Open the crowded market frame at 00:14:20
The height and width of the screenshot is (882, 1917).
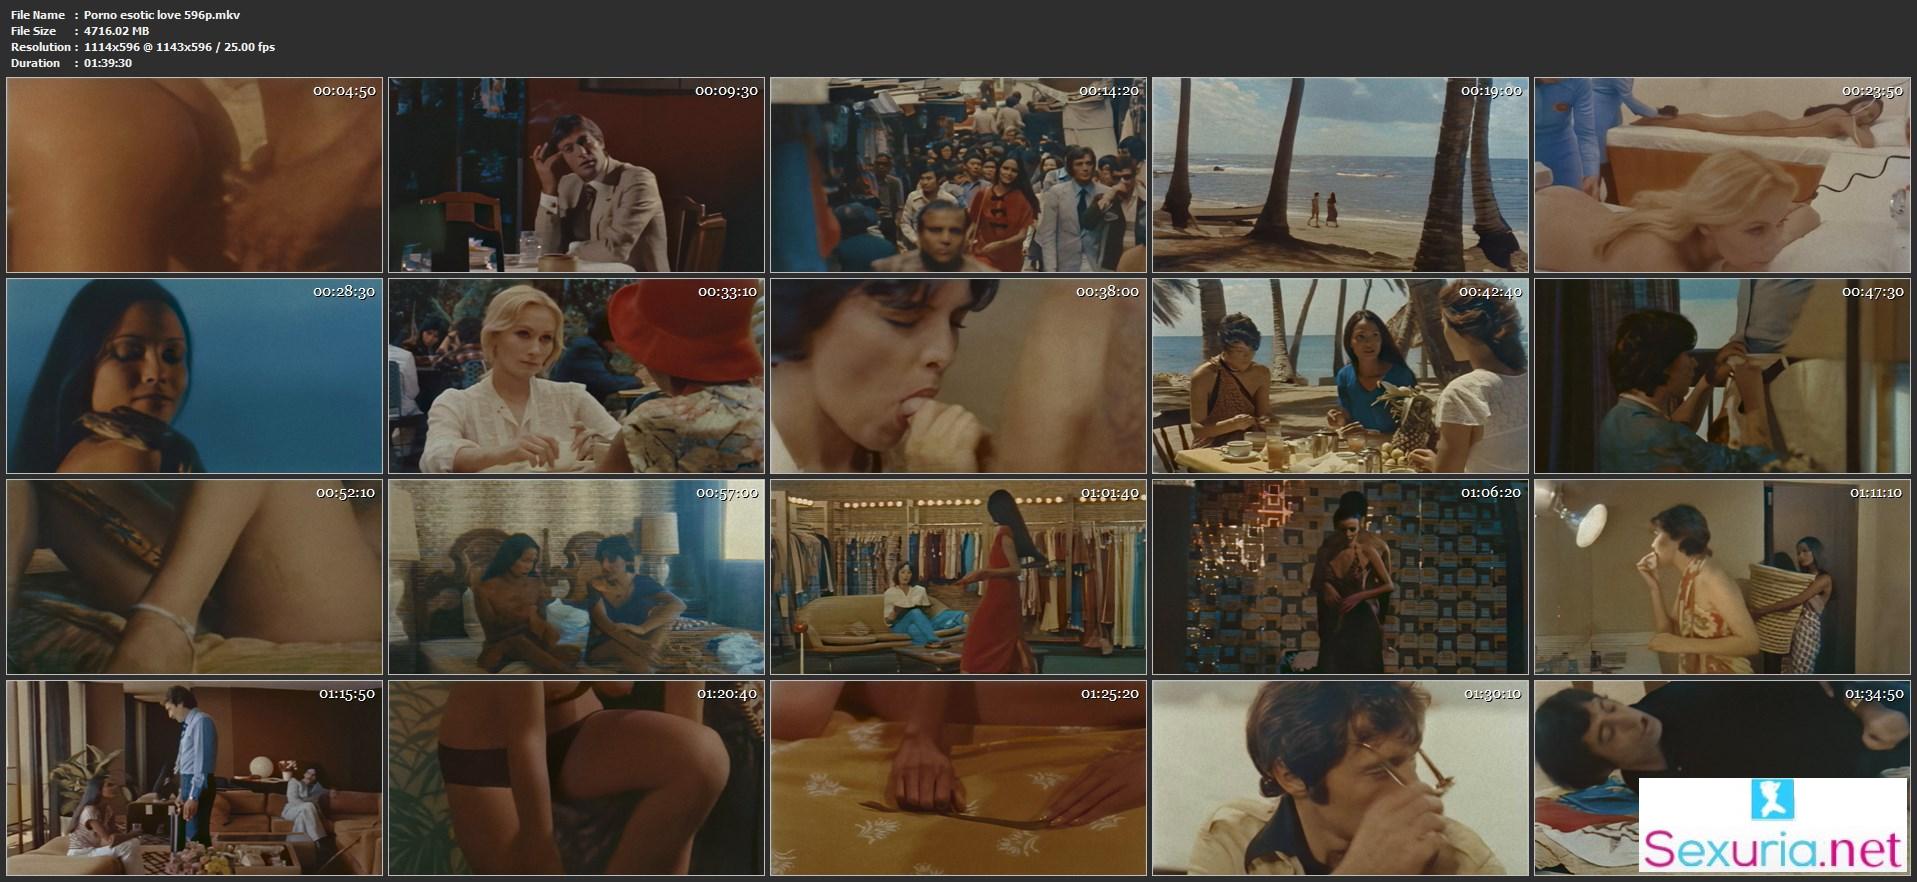[x=958, y=175]
